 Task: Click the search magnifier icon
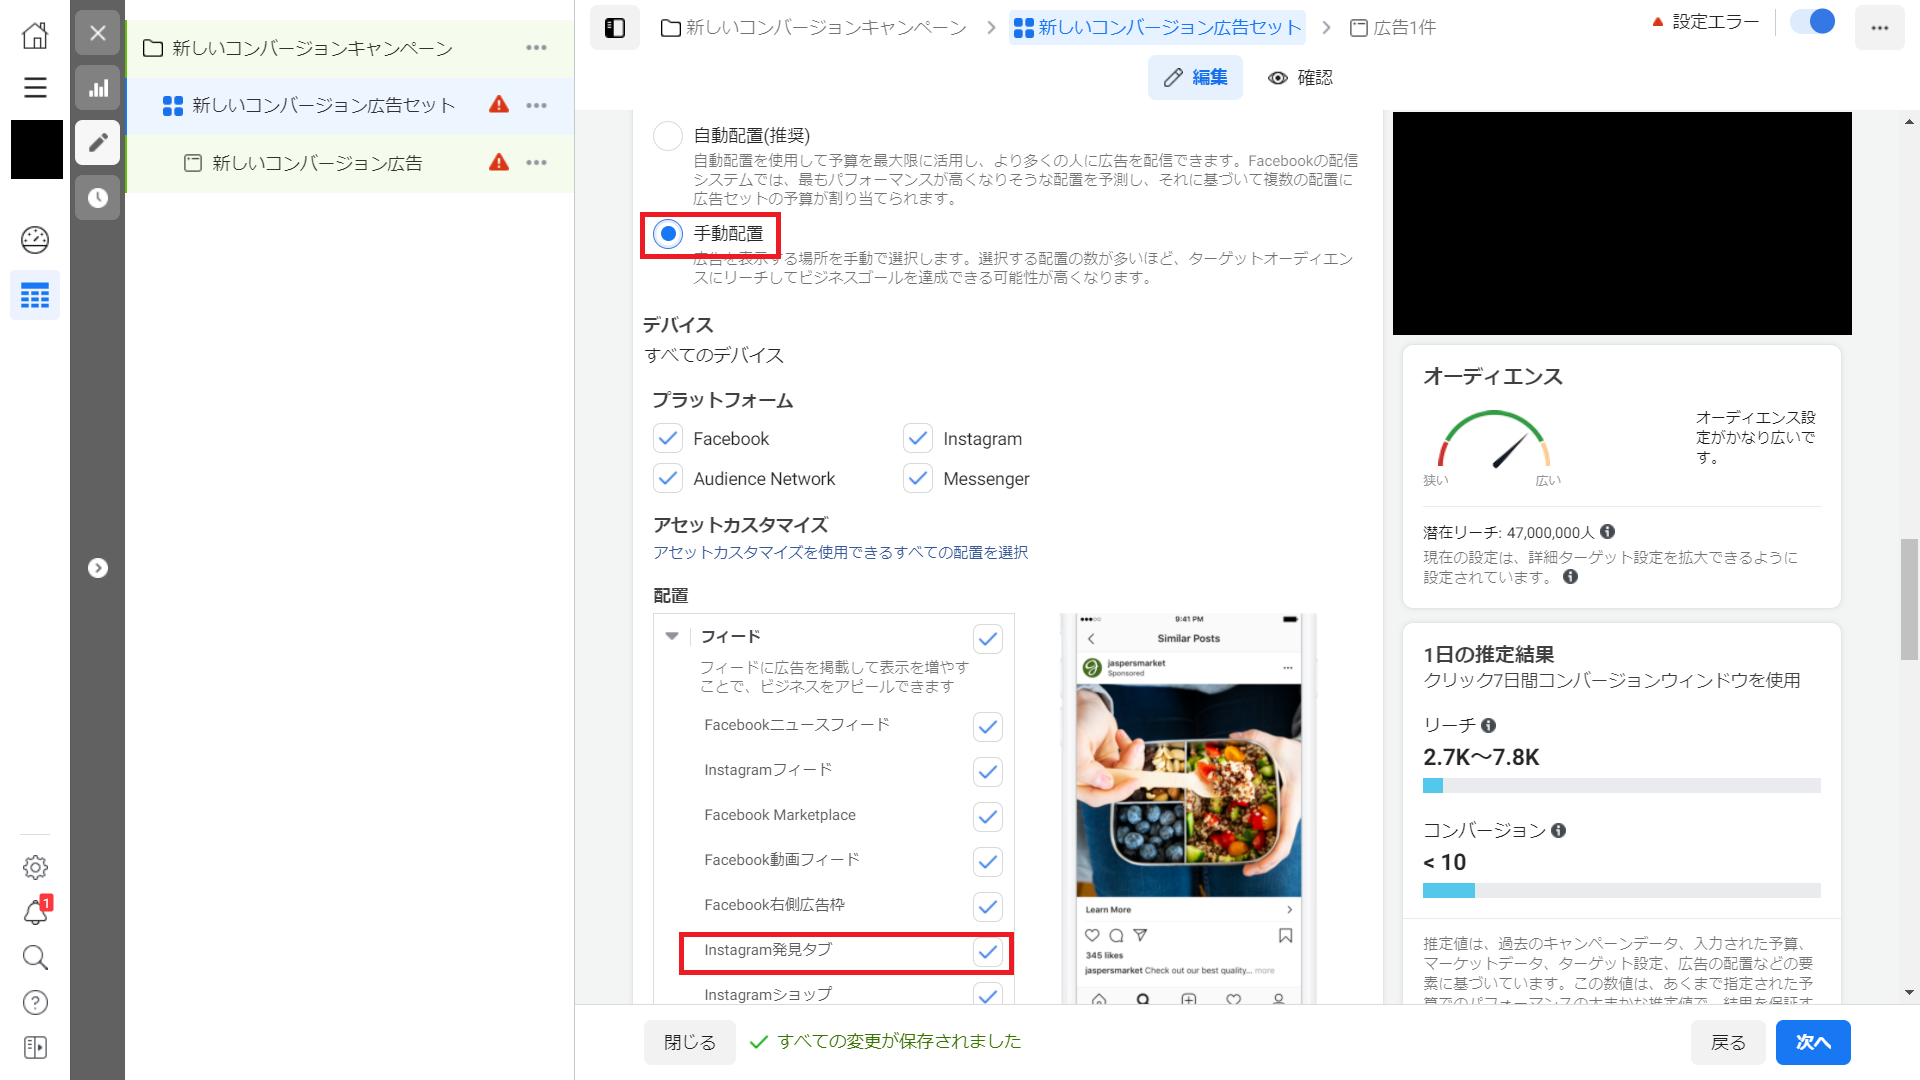pos(35,958)
